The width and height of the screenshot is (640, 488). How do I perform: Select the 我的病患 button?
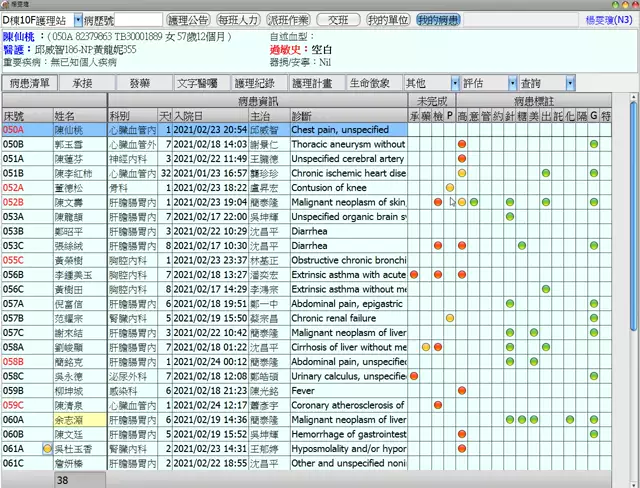[438, 20]
